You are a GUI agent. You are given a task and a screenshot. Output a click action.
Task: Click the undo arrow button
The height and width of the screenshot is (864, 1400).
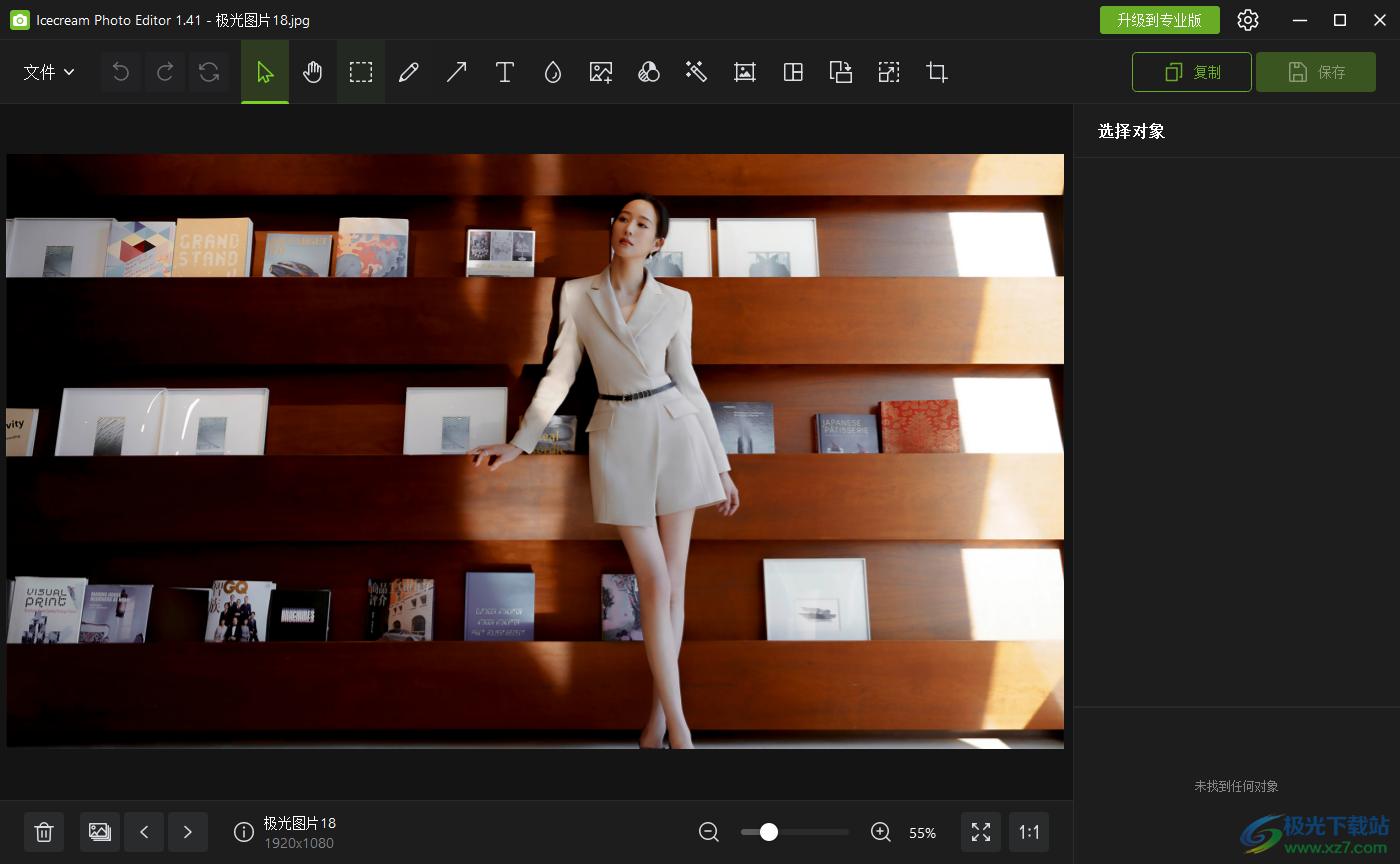[121, 72]
